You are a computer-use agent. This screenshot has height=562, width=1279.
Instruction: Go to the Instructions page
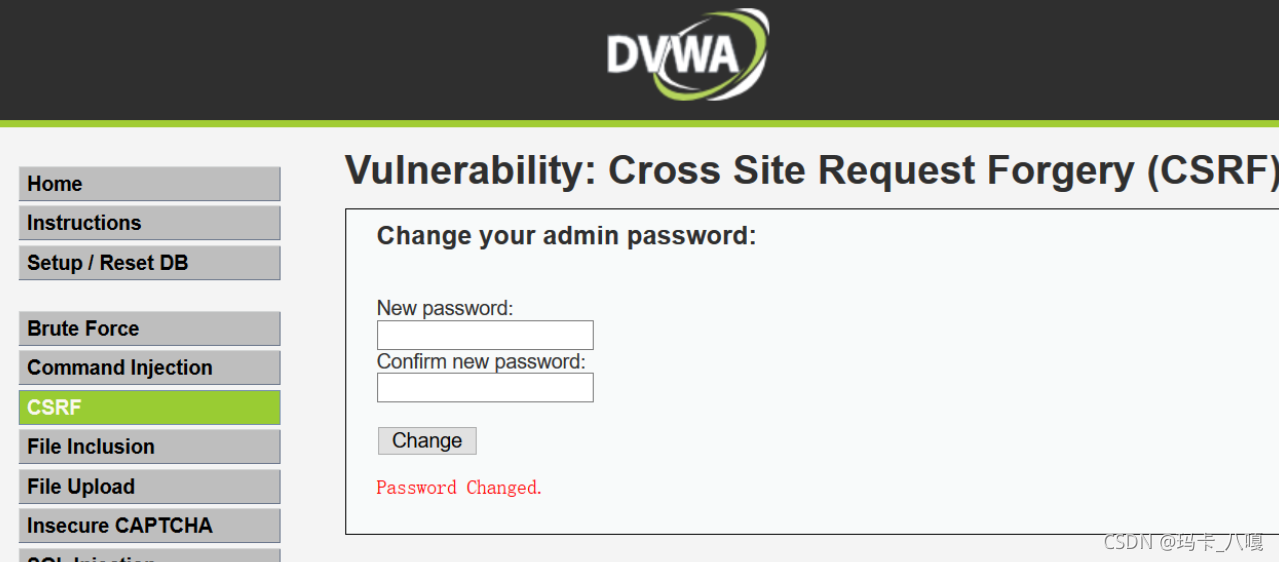tap(149, 223)
